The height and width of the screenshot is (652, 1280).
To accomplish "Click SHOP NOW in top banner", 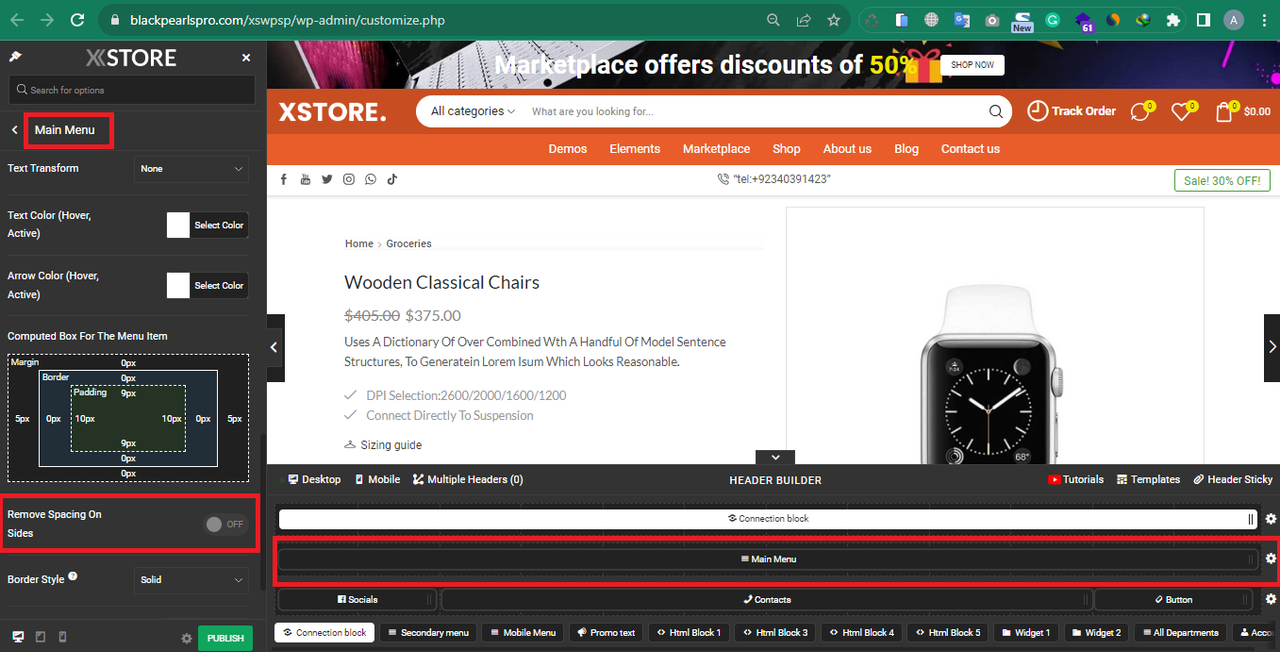I will tap(972, 65).
